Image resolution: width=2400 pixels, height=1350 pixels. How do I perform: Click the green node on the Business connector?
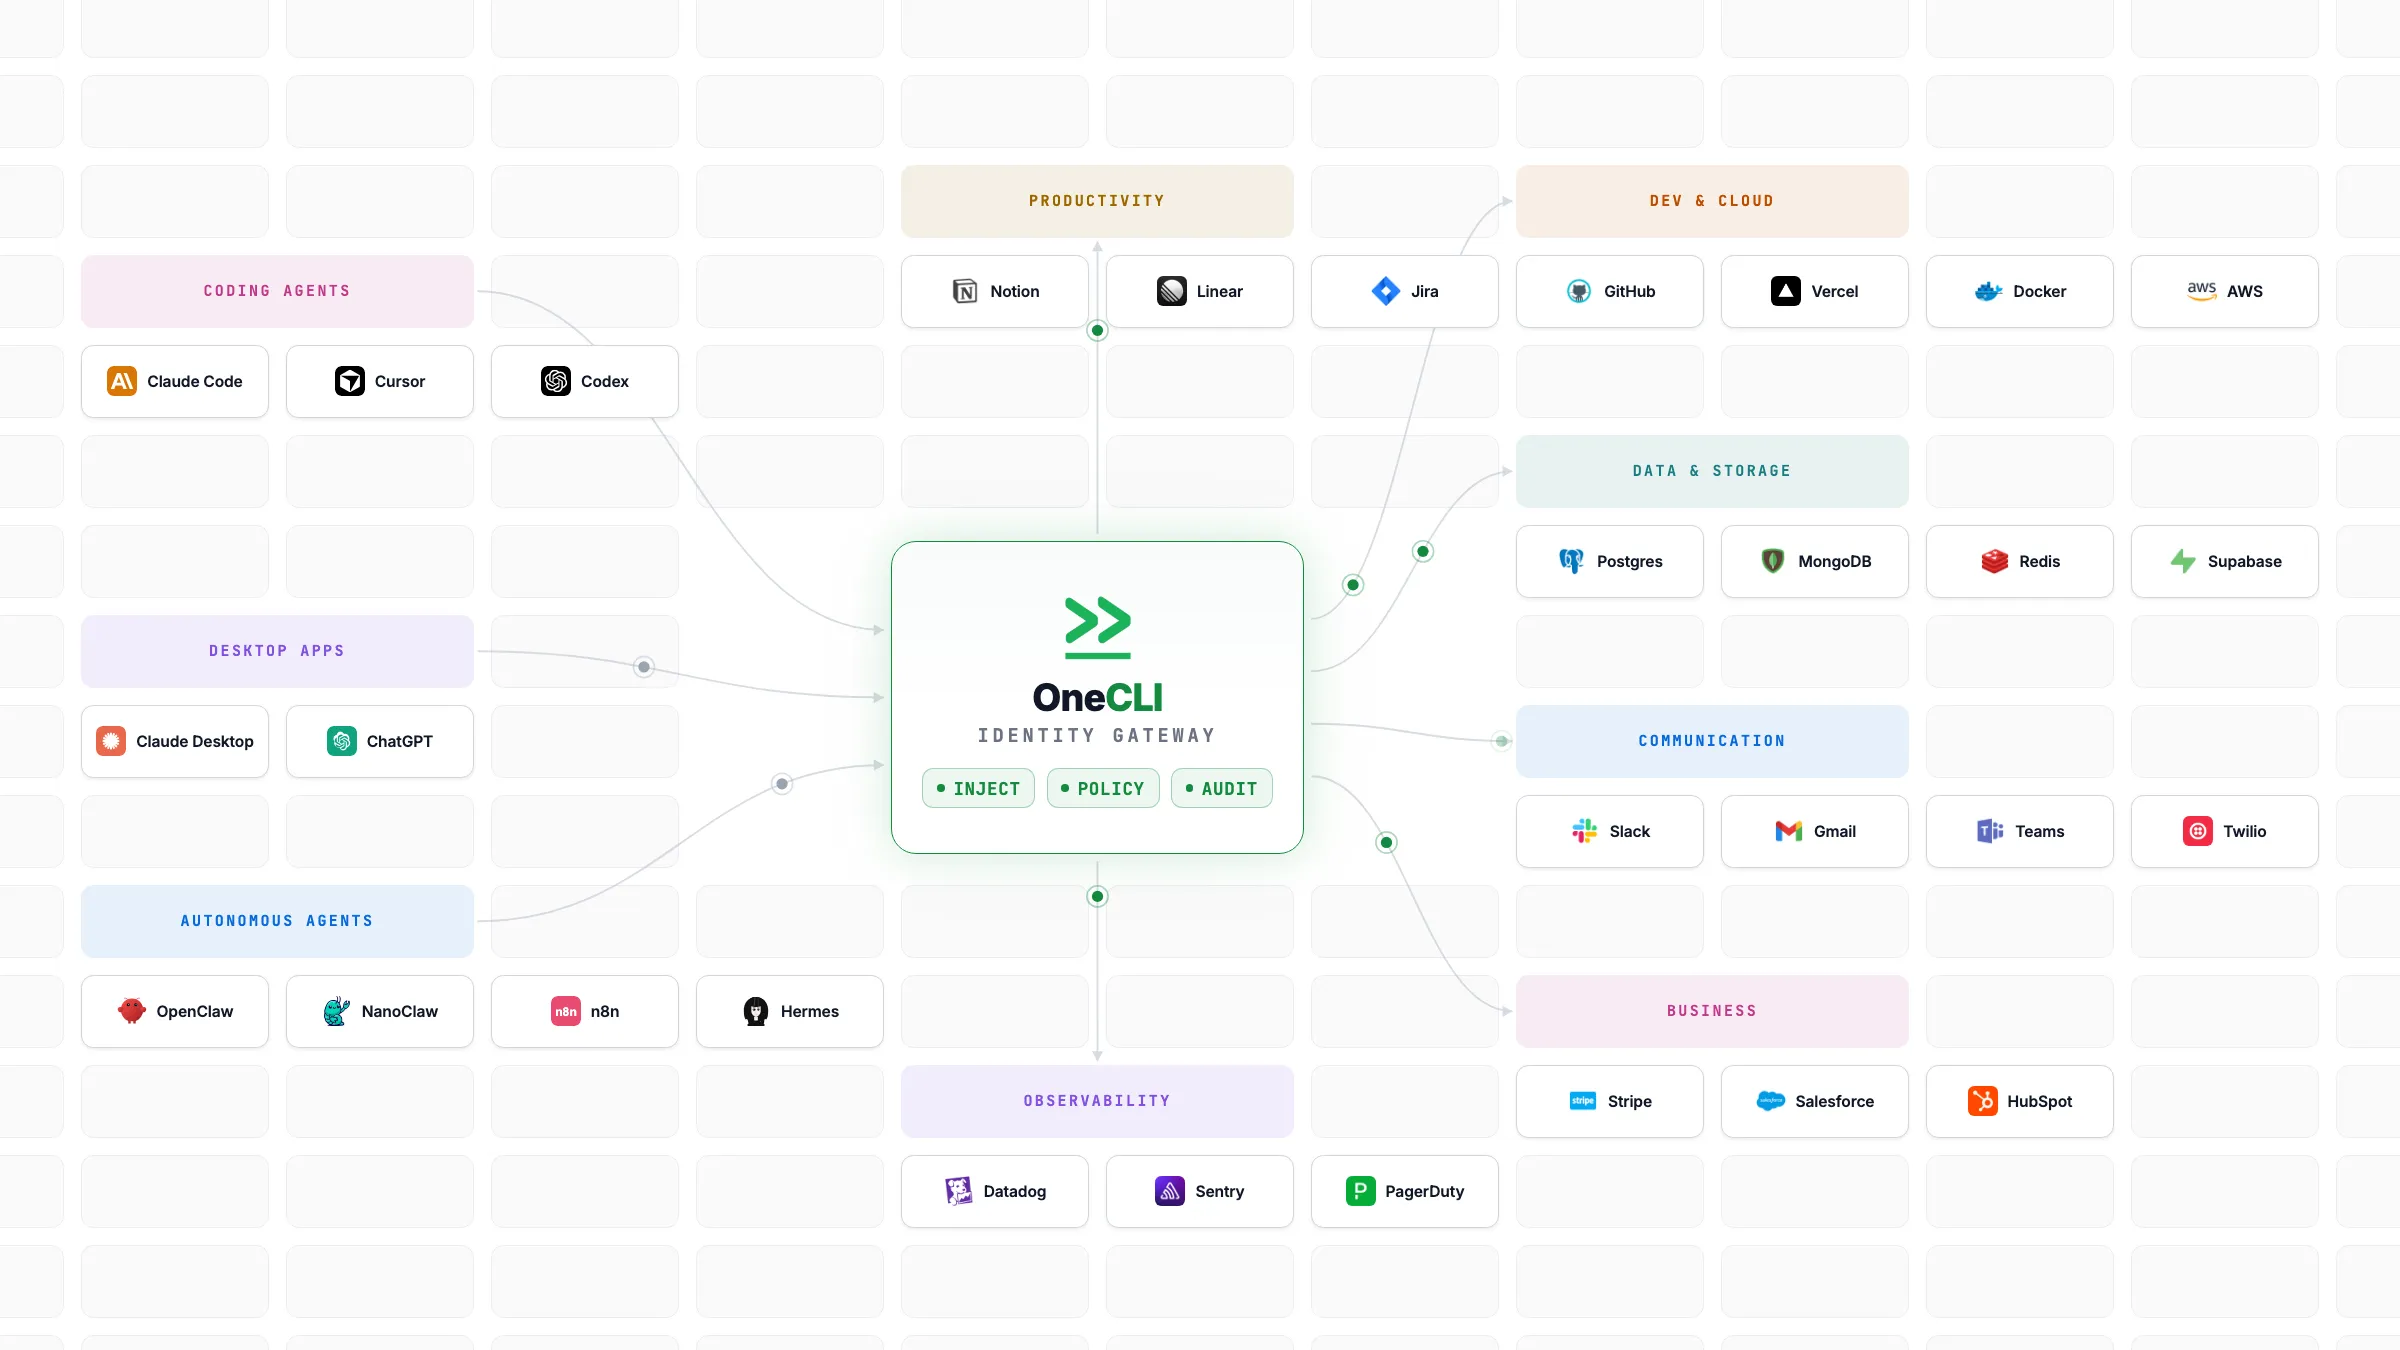(x=1386, y=842)
